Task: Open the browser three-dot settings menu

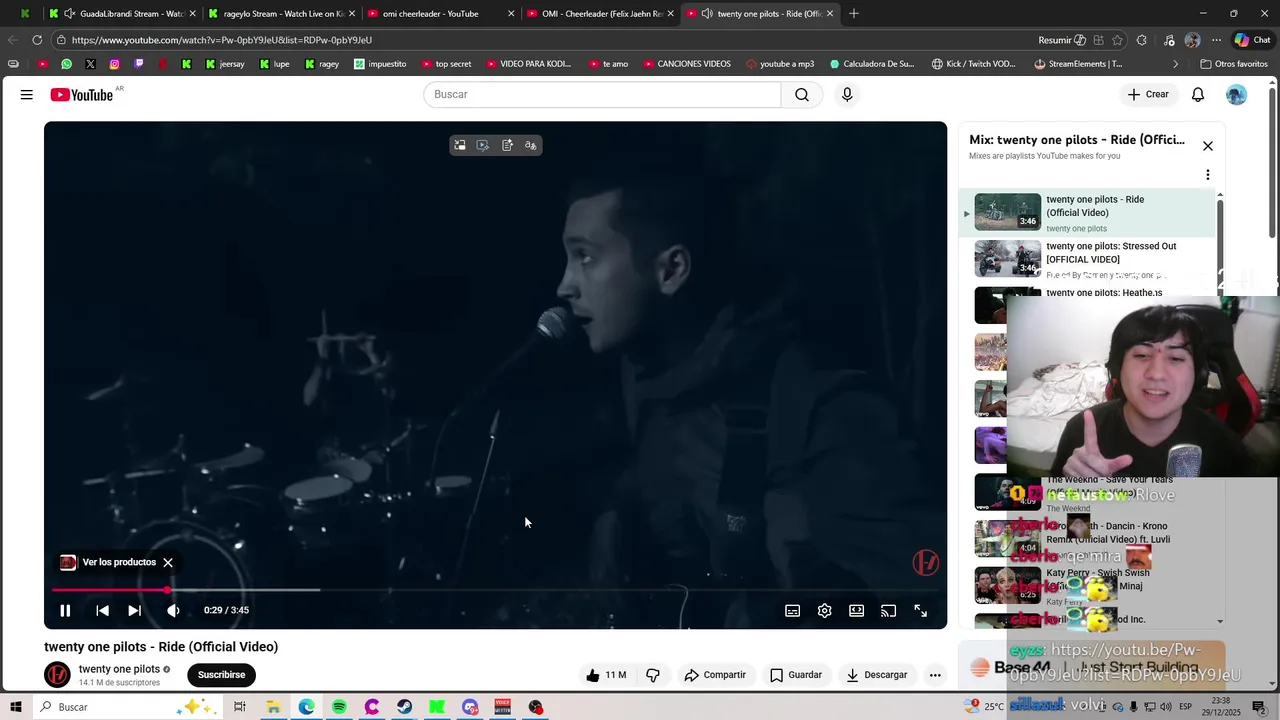Action: tap(1216, 40)
